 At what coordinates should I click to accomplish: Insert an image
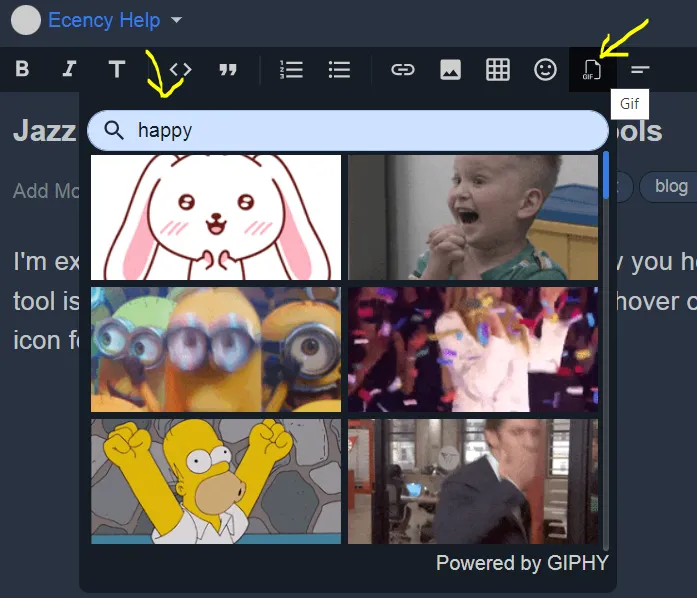click(450, 69)
